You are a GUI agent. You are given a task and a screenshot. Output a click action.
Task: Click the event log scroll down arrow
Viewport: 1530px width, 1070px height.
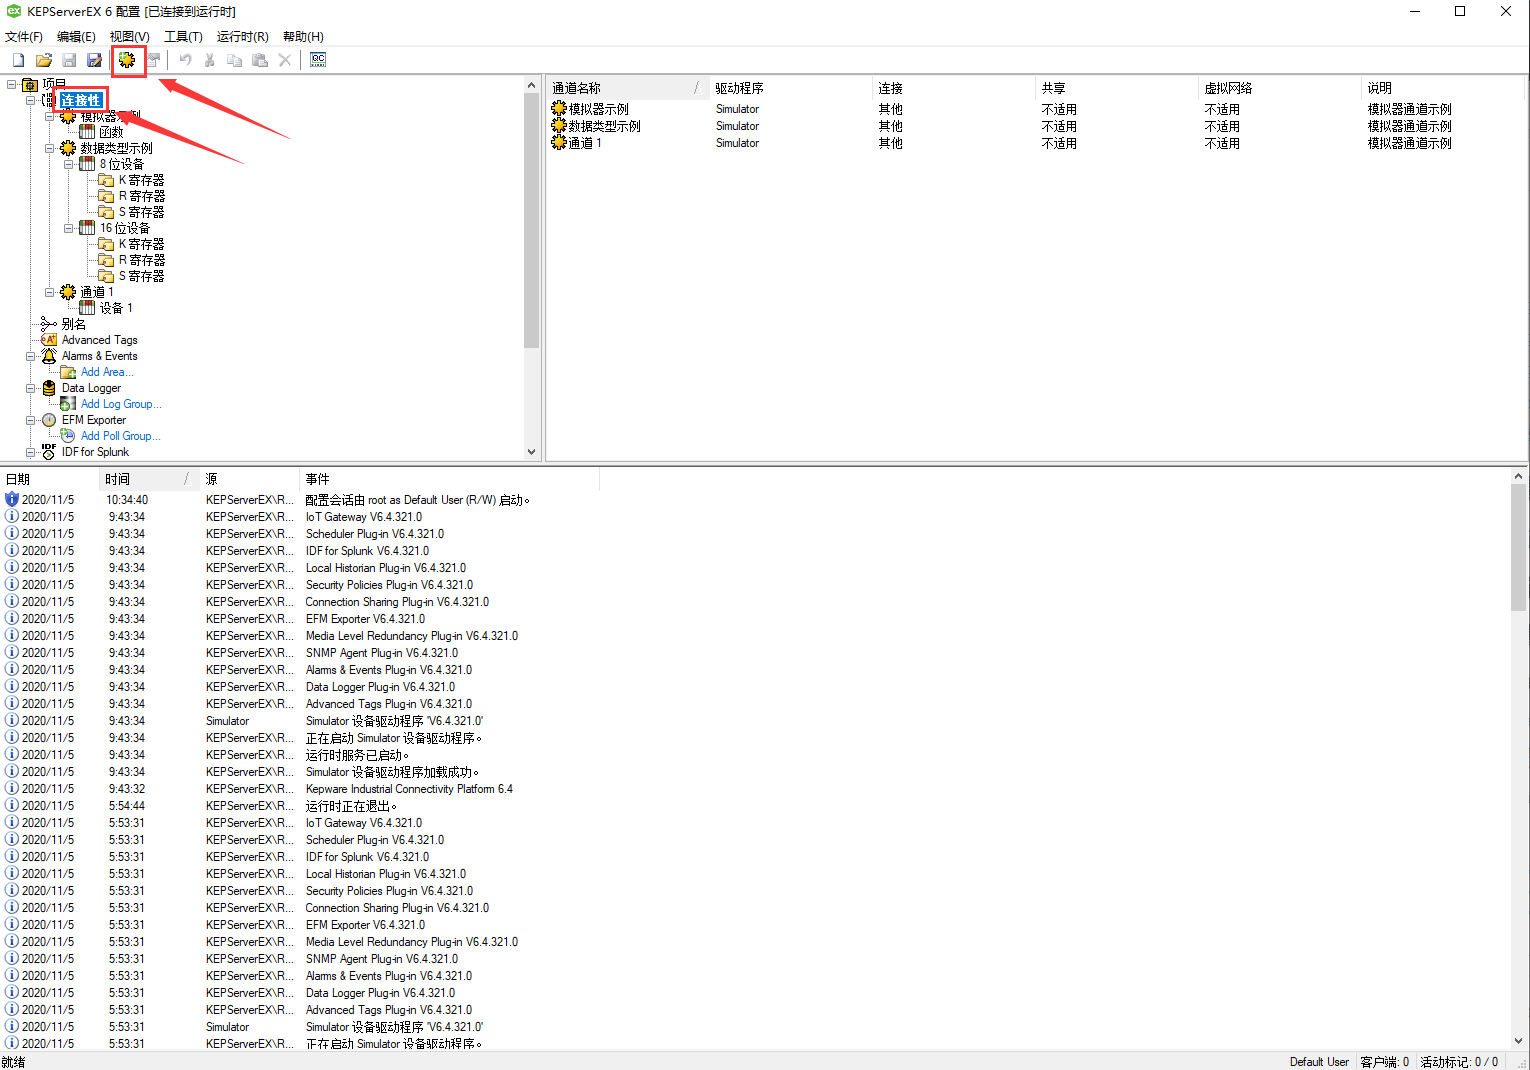(1518, 1040)
